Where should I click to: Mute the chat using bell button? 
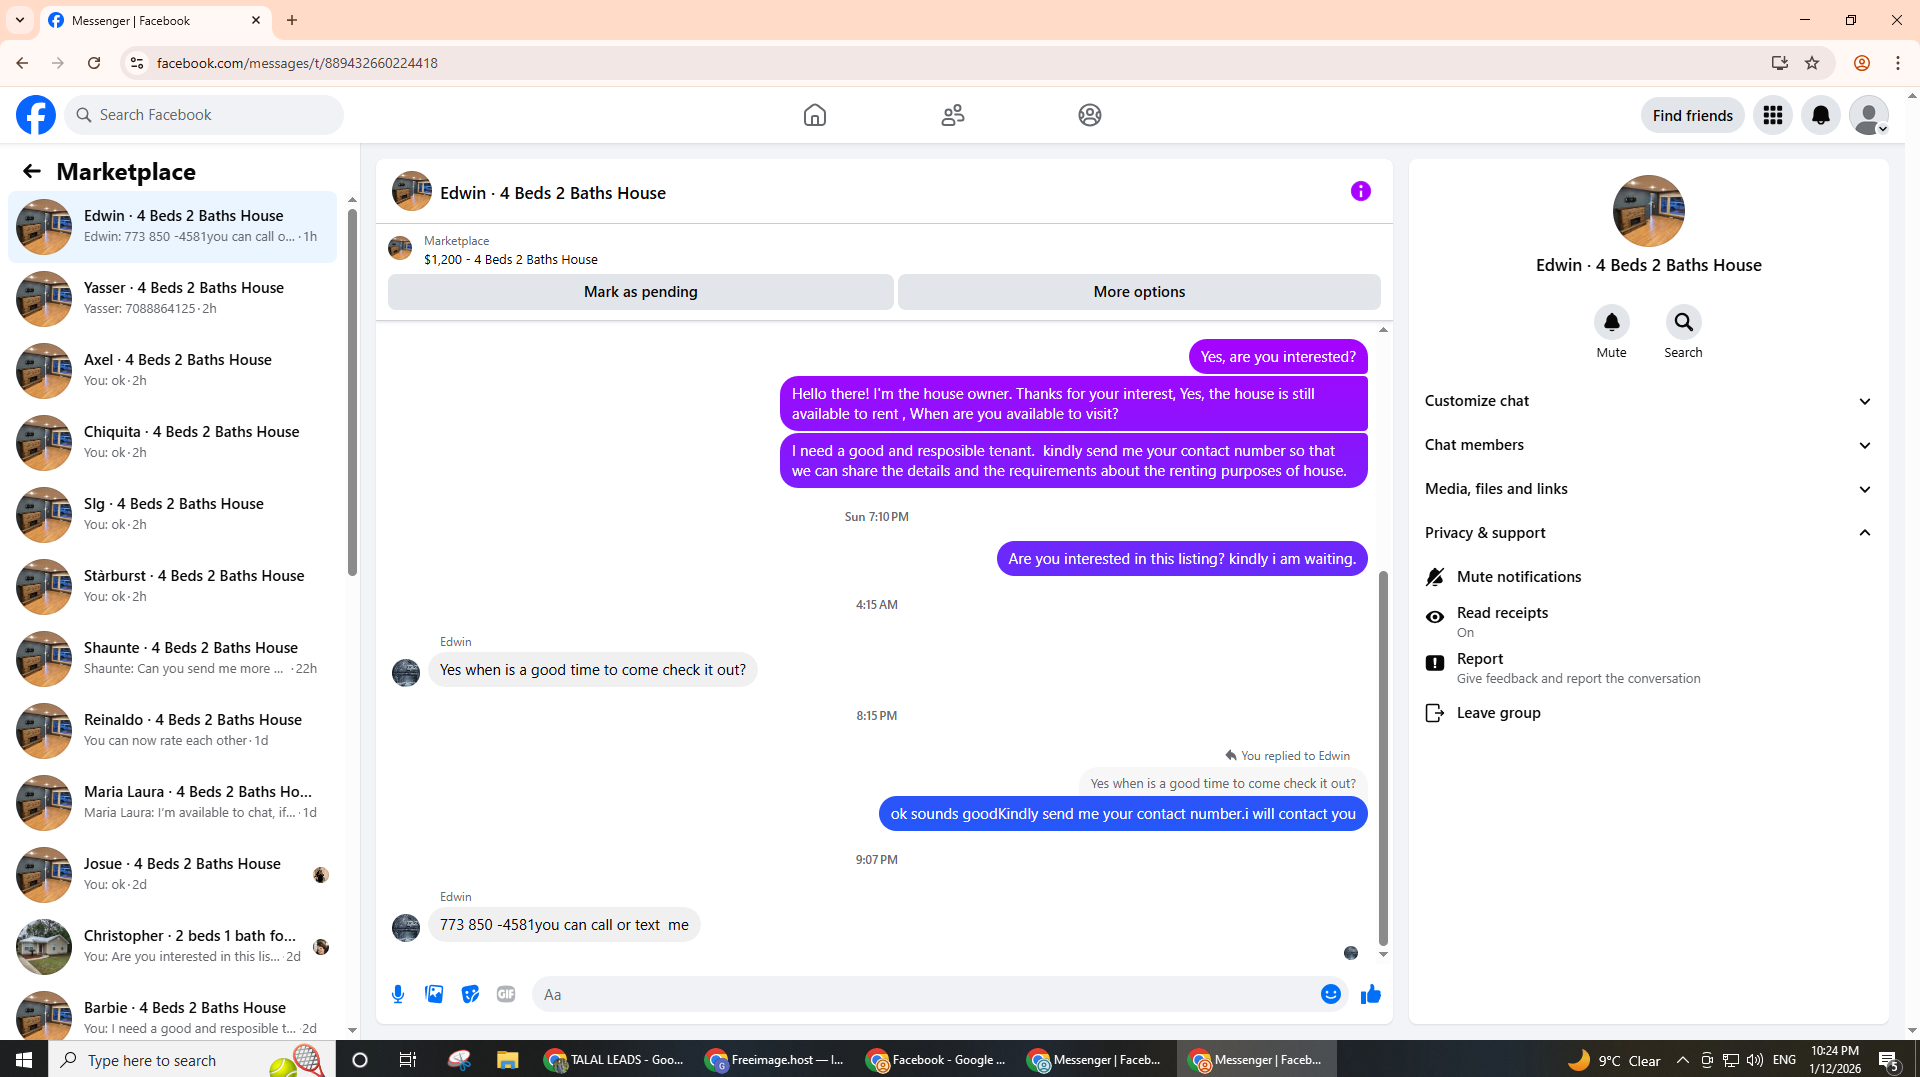1612,322
